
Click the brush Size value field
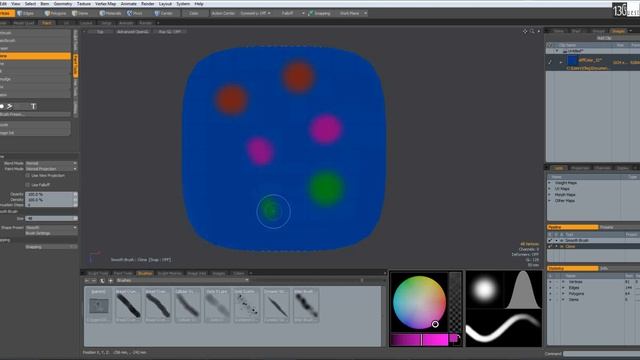click(x=51, y=218)
